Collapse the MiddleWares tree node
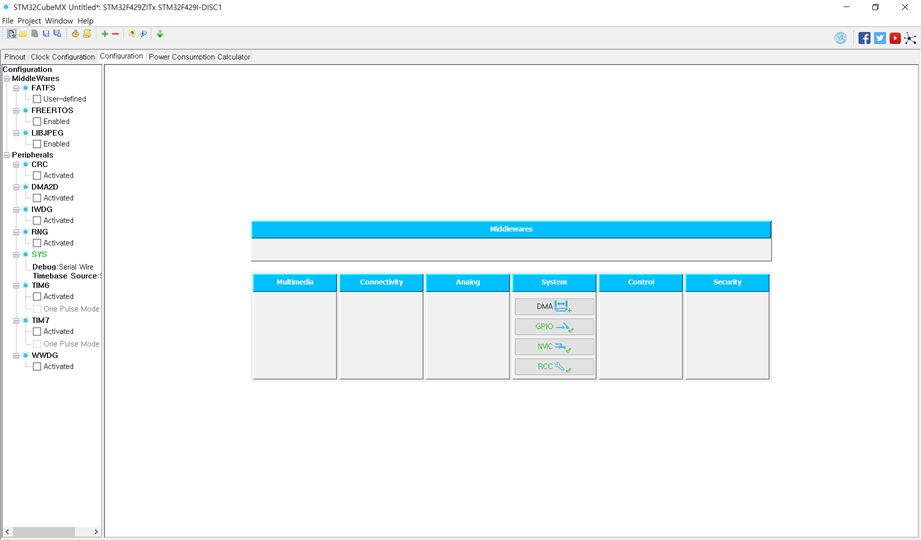The image size is (921, 540). coord(6,79)
